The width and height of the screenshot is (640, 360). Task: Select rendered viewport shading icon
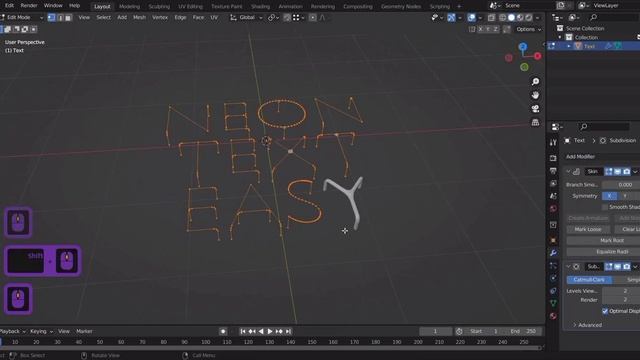coord(529,18)
